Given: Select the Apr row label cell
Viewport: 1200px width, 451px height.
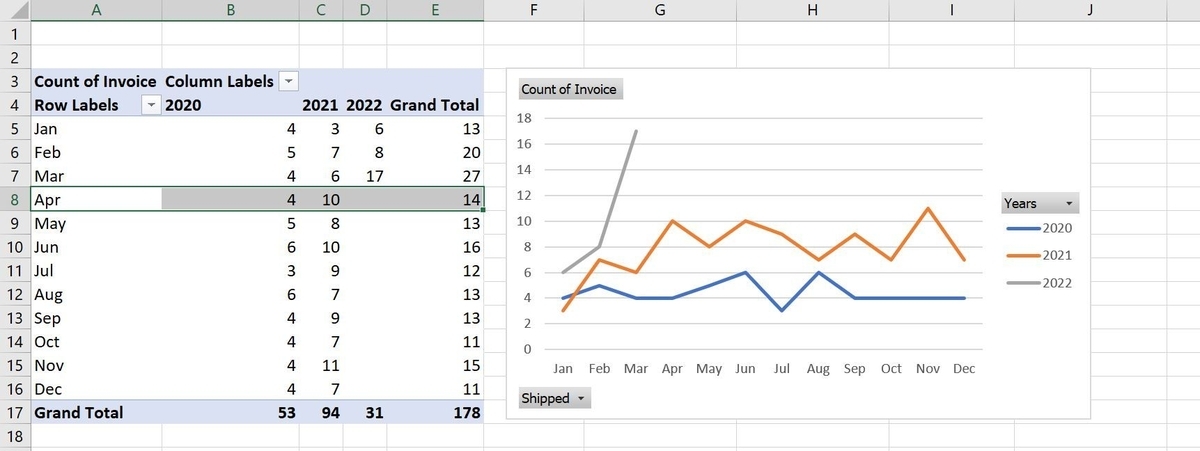Looking at the screenshot, I should (96, 199).
